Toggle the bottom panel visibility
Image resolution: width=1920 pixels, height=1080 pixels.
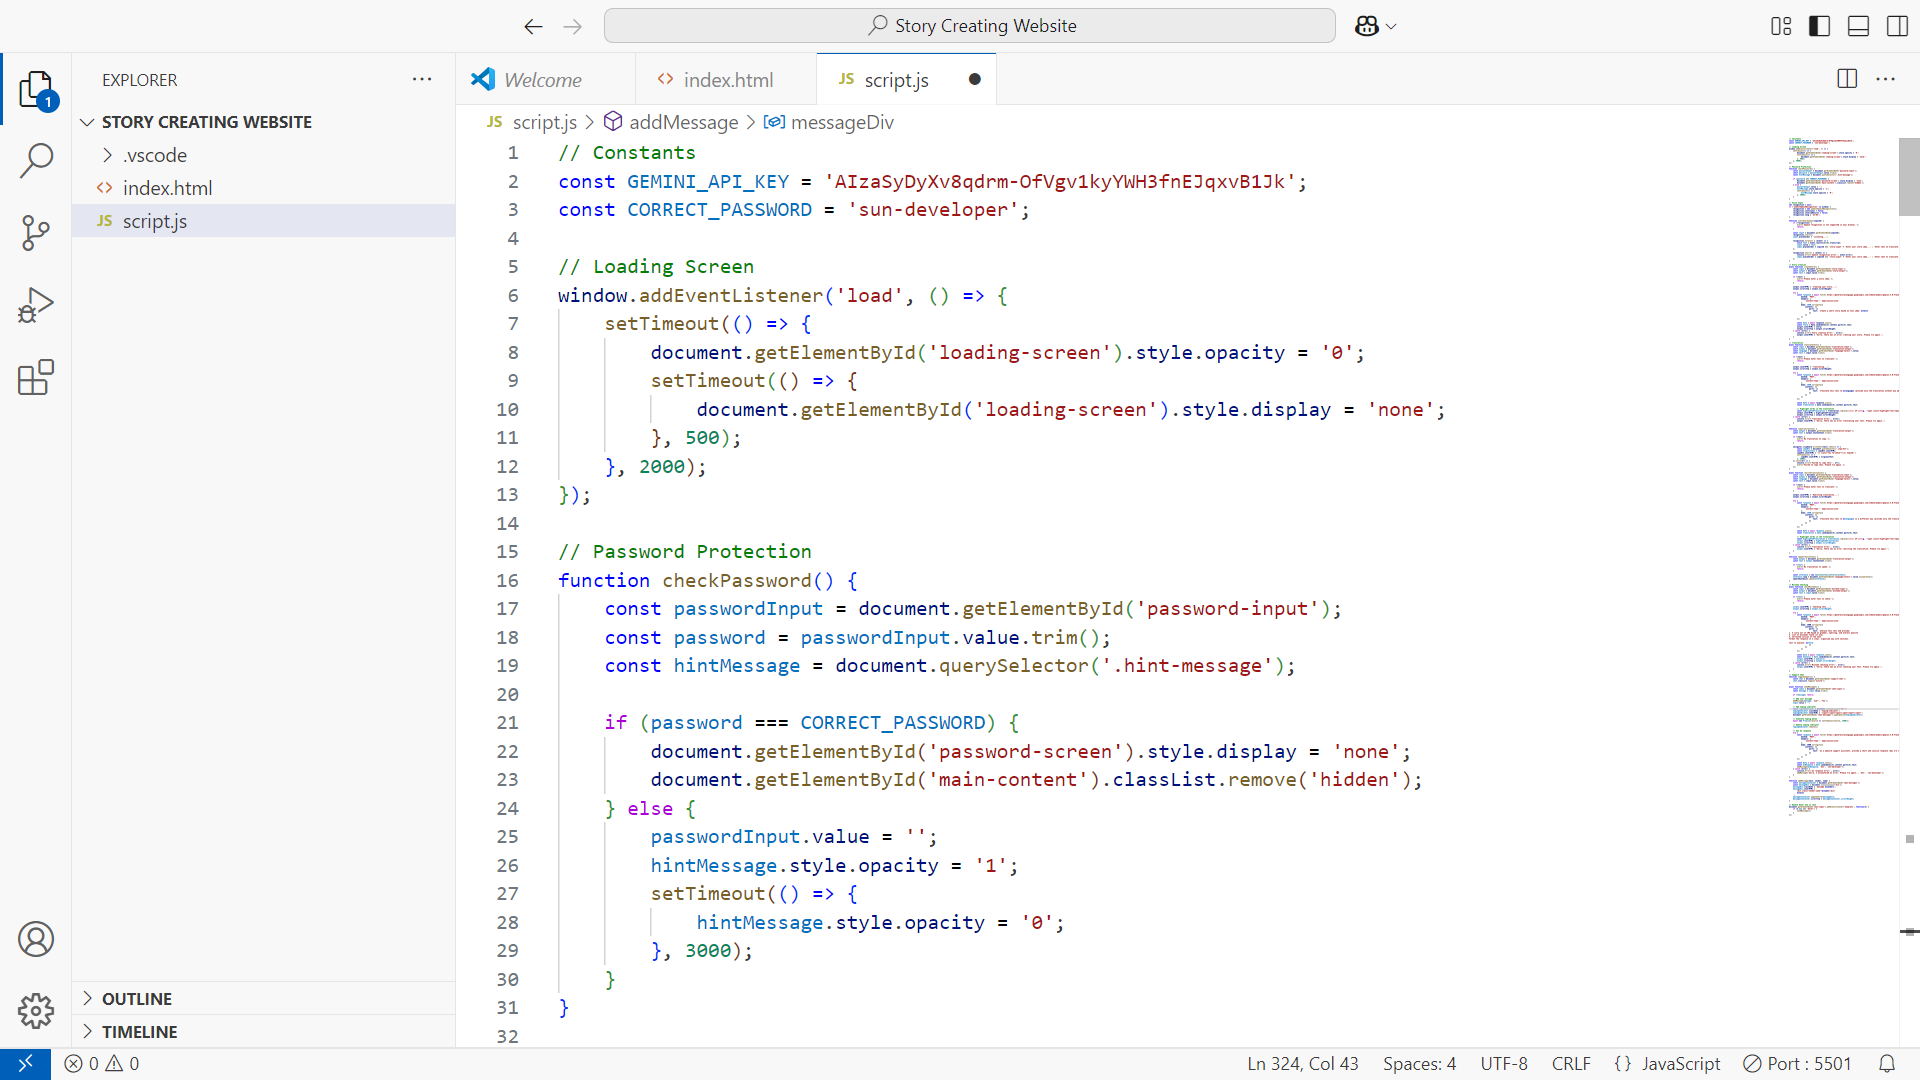point(1857,26)
